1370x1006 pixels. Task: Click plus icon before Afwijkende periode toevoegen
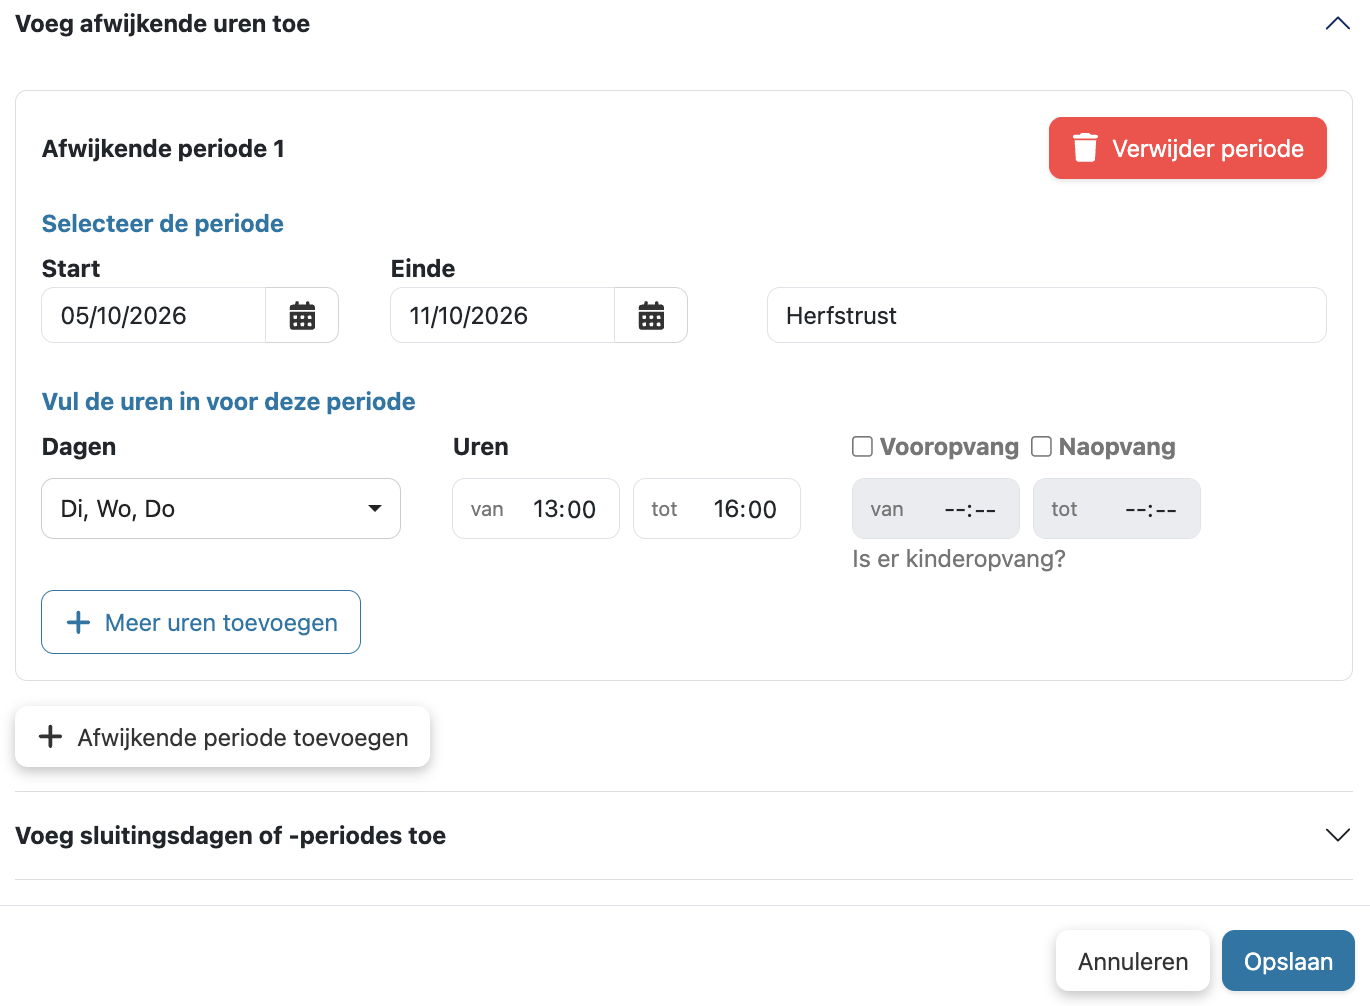point(50,737)
